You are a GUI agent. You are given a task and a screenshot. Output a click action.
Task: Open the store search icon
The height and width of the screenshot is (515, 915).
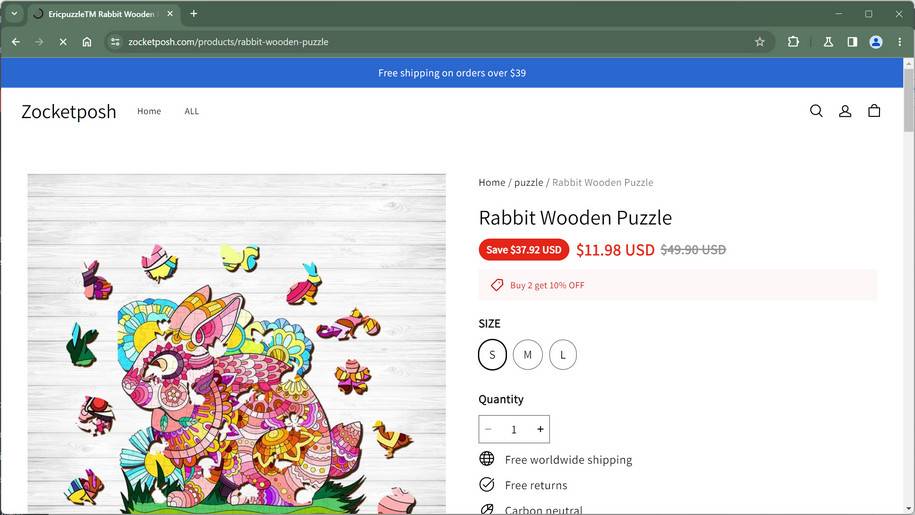pos(816,111)
